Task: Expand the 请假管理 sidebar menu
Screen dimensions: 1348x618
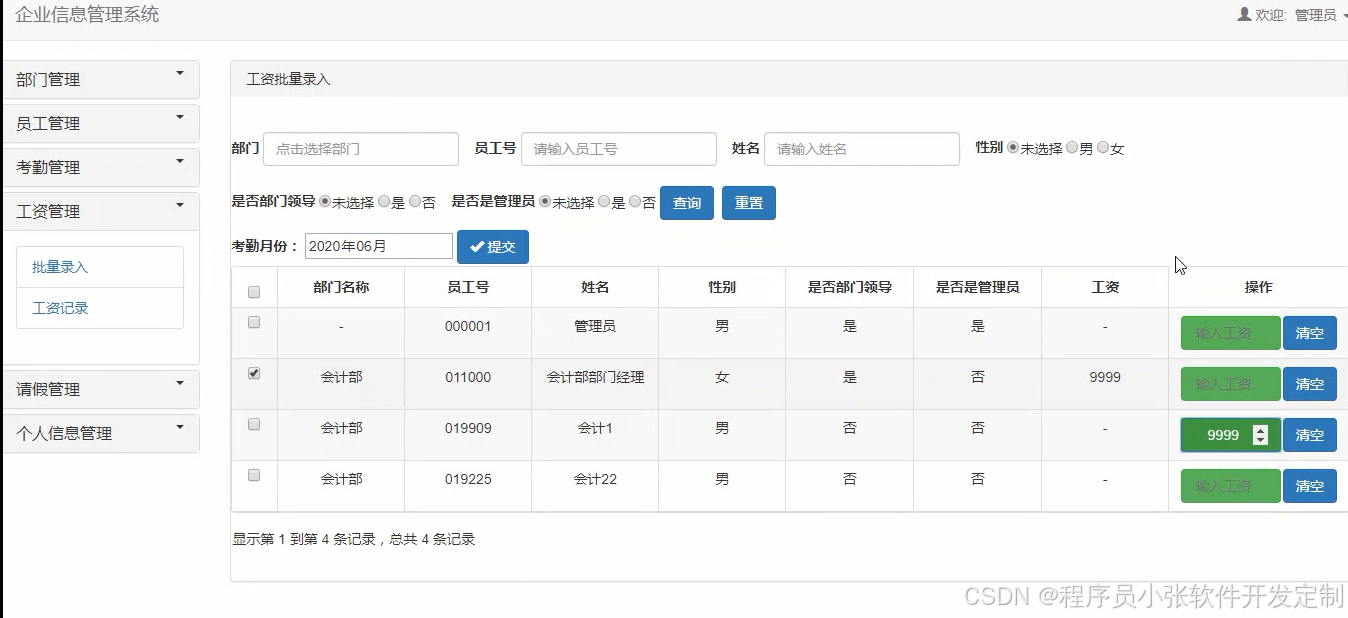Action: pos(100,389)
